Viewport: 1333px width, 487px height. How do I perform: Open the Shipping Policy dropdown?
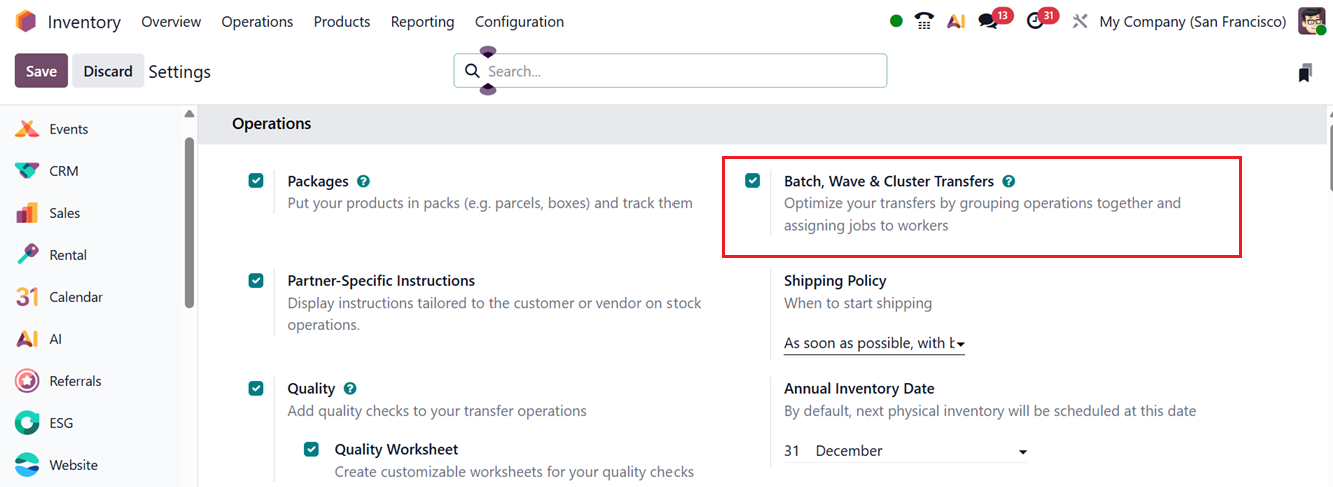coord(874,343)
